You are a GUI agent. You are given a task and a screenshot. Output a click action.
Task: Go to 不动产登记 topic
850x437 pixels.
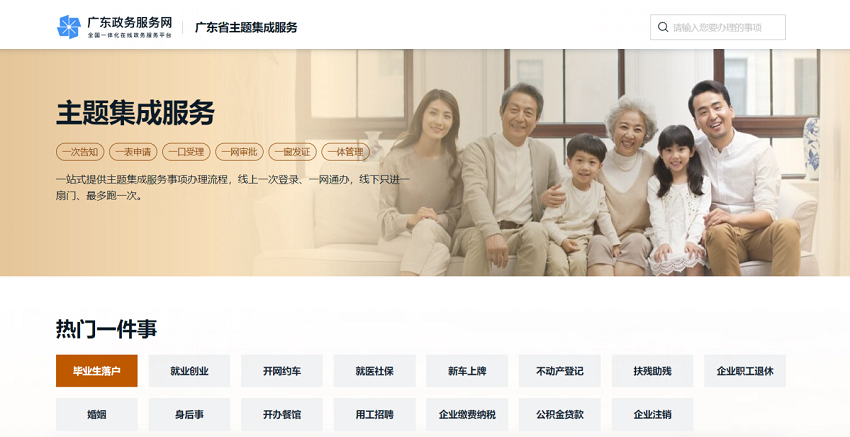pos(559,371)
